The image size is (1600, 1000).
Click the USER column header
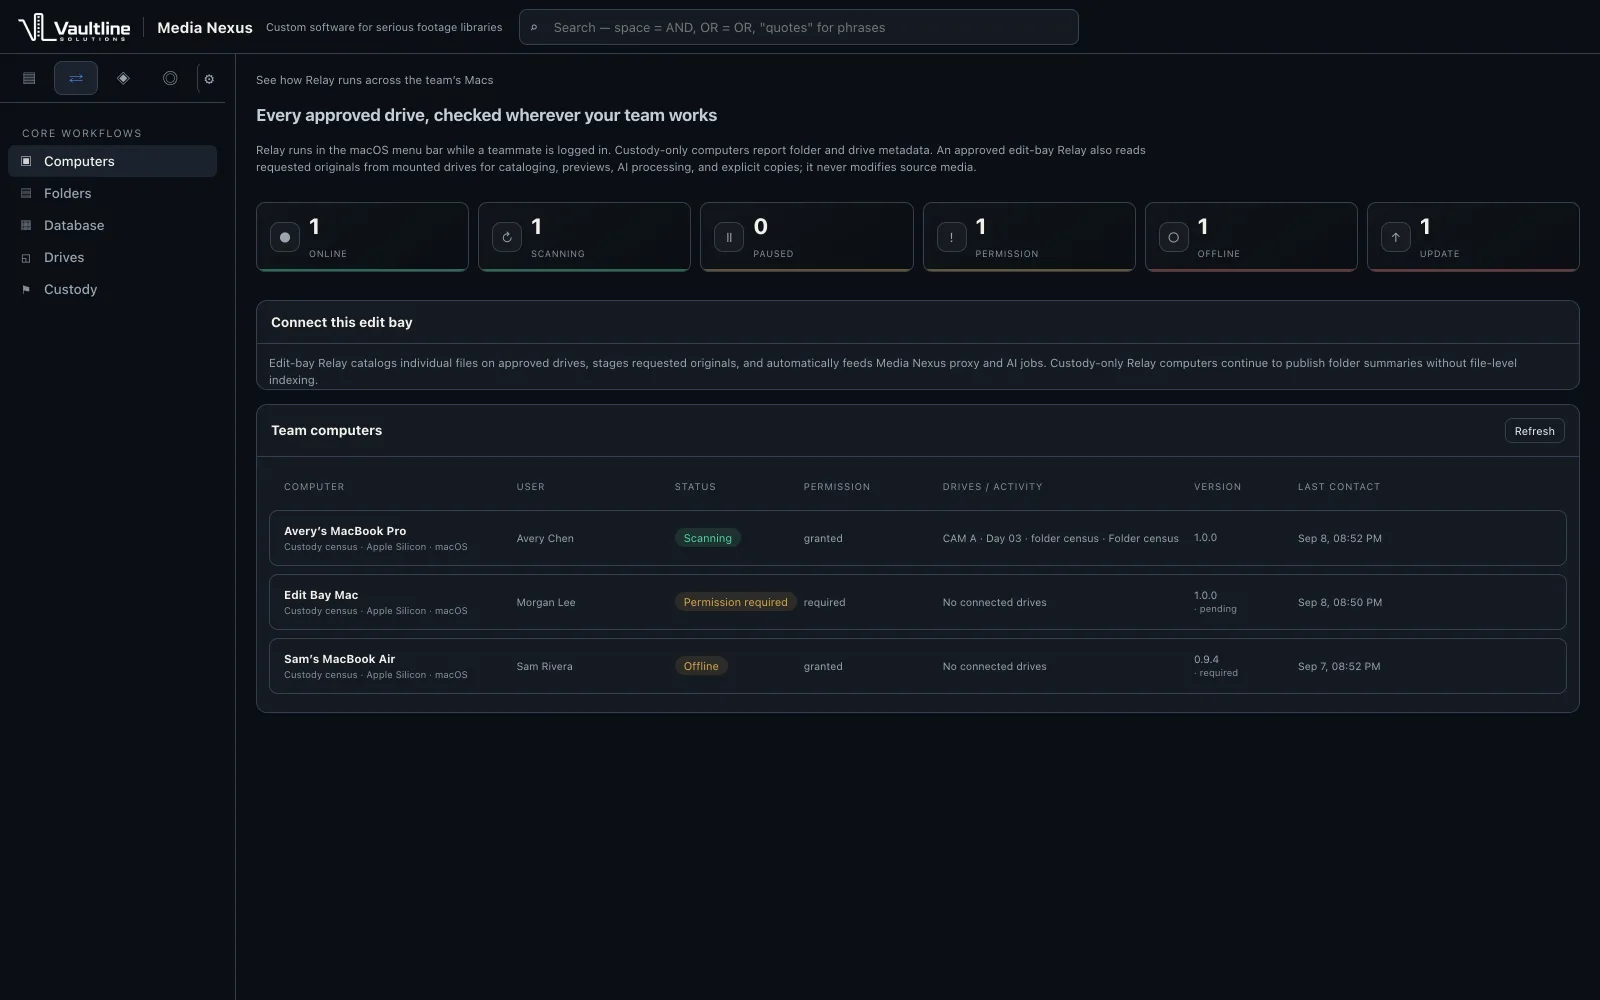530,487
